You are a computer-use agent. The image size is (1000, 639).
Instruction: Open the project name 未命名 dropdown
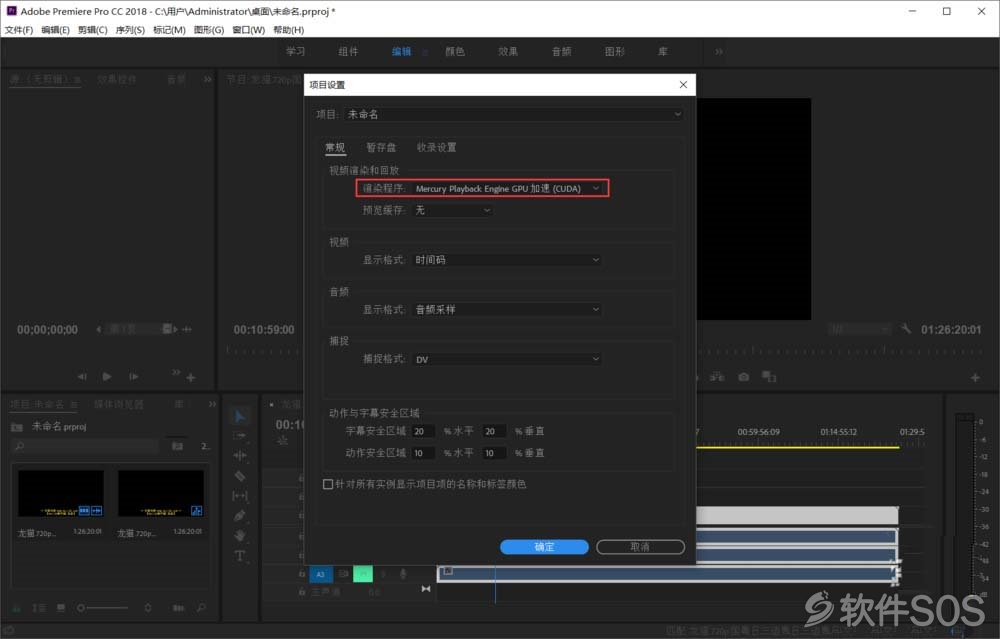513,114
